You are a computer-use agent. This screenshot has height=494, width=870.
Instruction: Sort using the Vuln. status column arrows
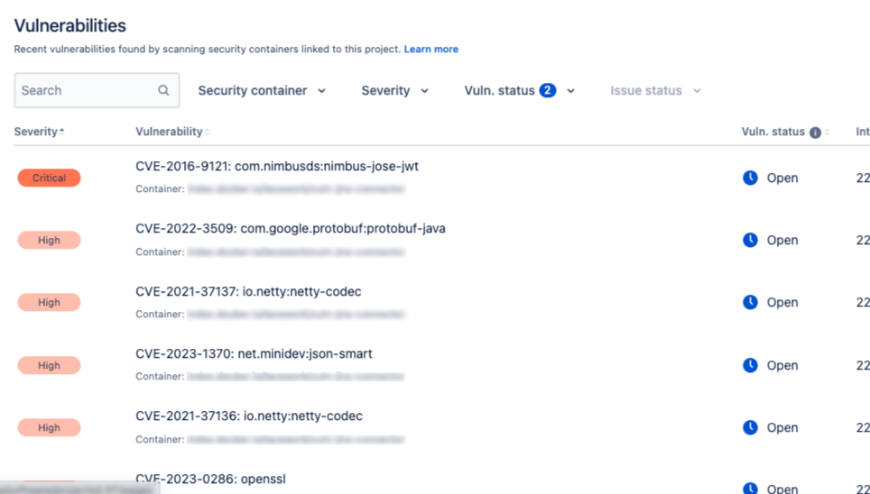(828, 132)
